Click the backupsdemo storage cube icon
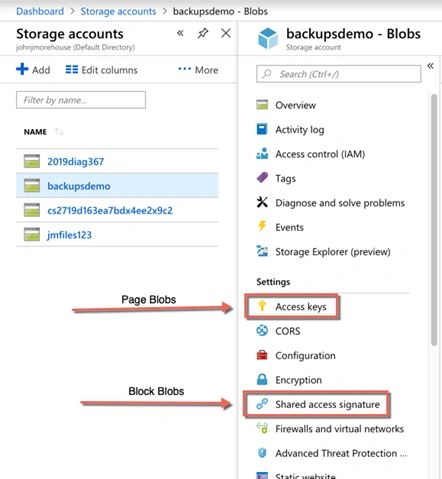 click(x=268, y=38)
